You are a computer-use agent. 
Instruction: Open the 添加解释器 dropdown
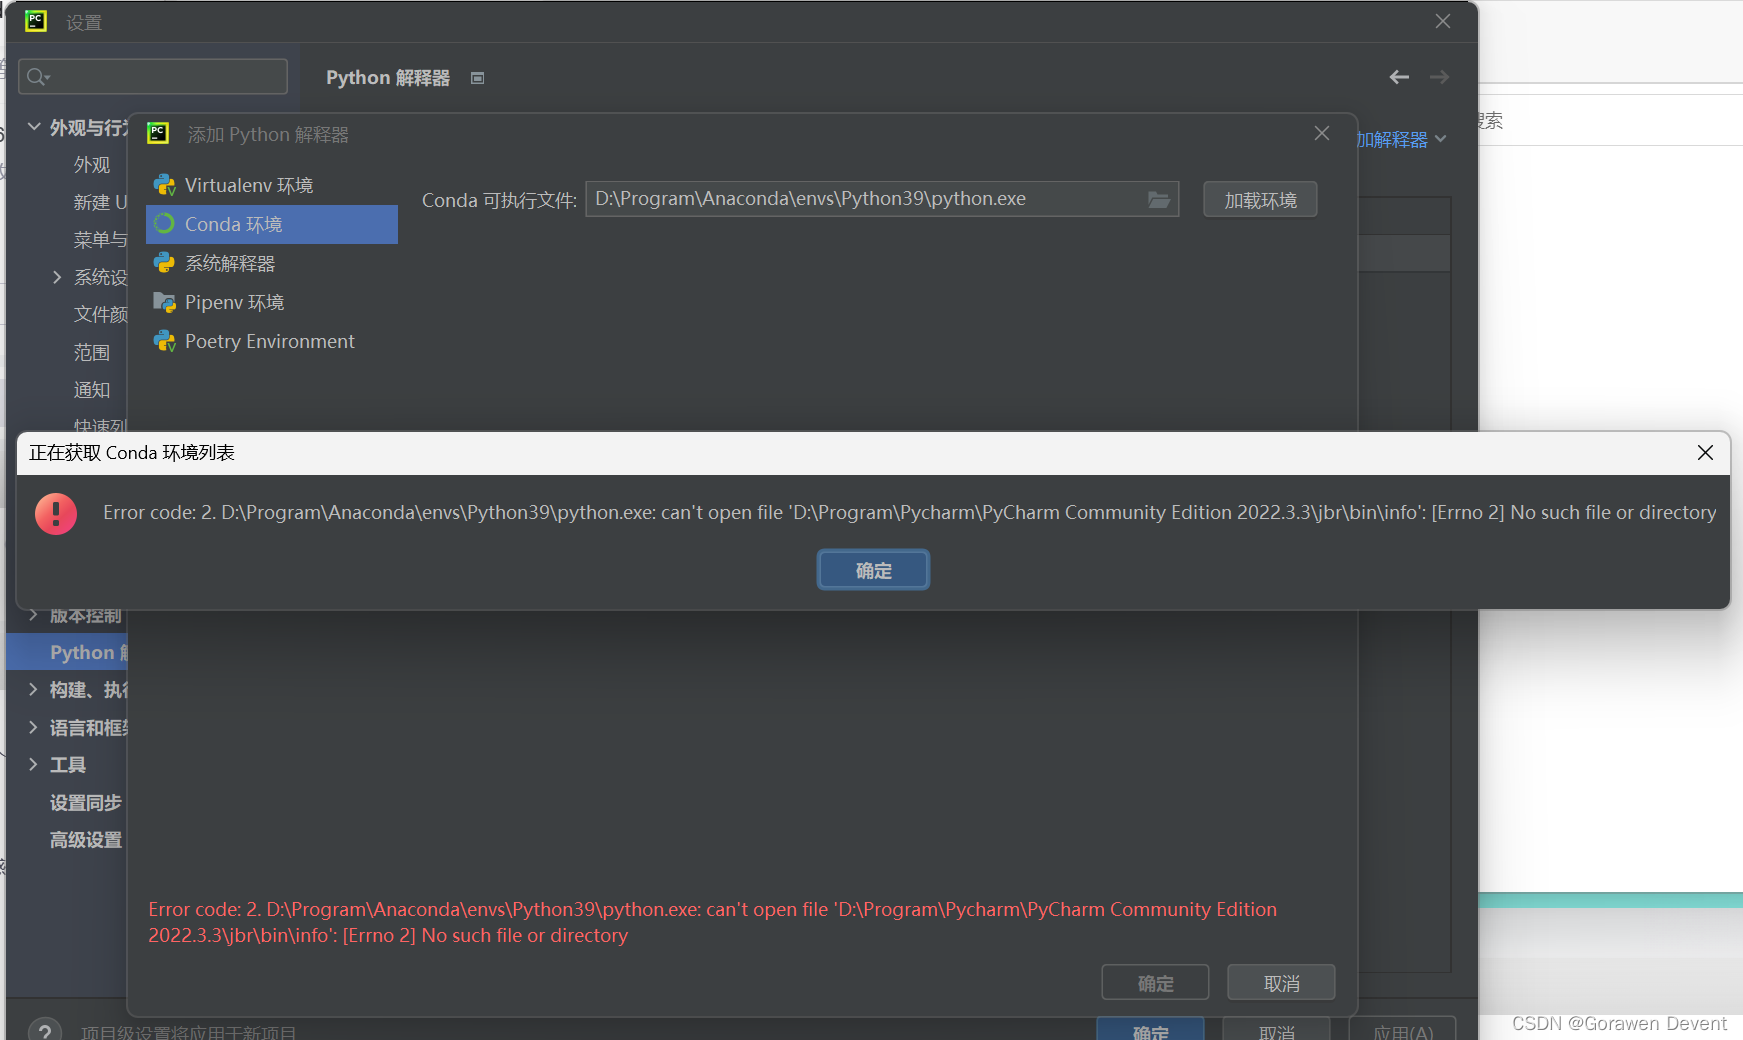pyautogui.click(x=1402, y=139)
